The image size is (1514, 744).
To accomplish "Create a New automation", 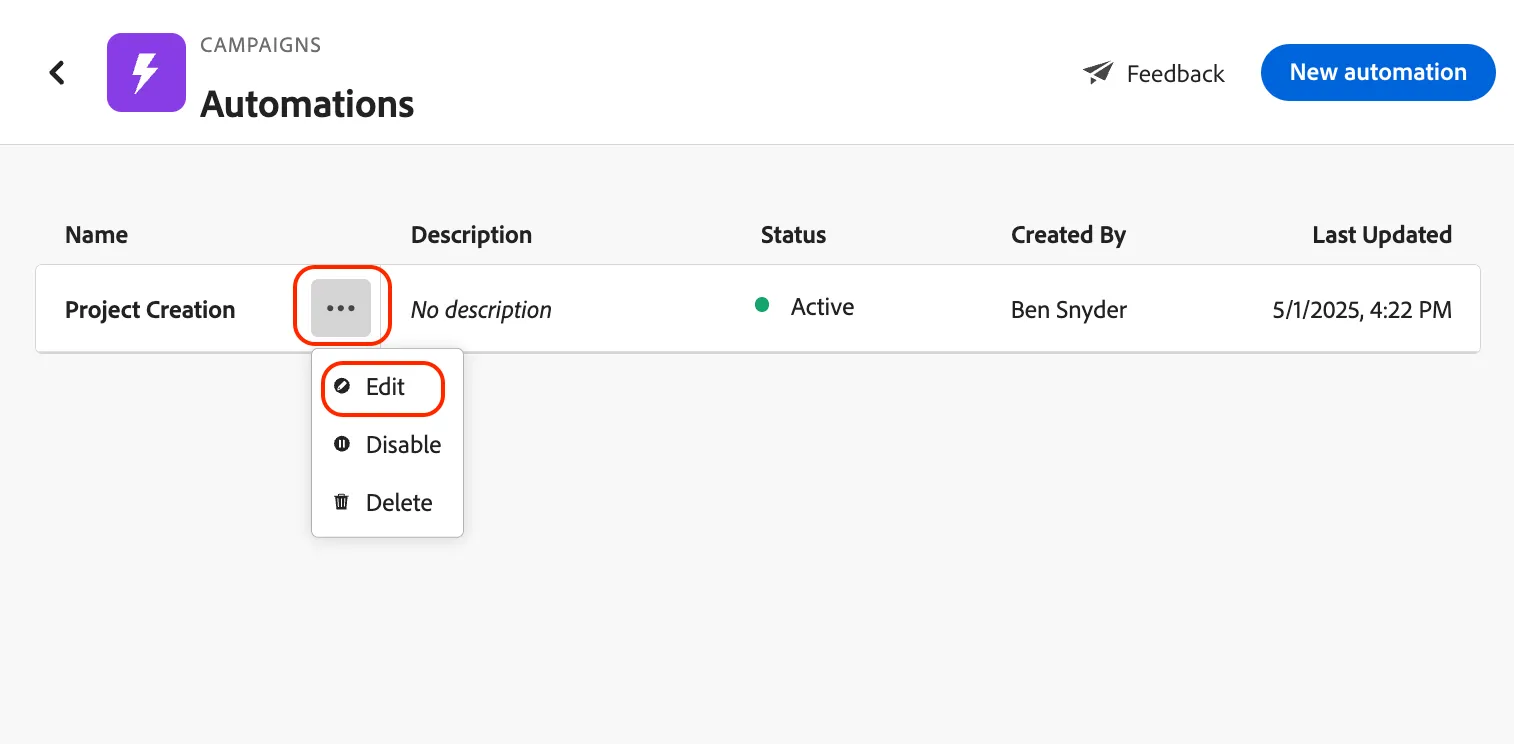I will (x=1378, y=72).
